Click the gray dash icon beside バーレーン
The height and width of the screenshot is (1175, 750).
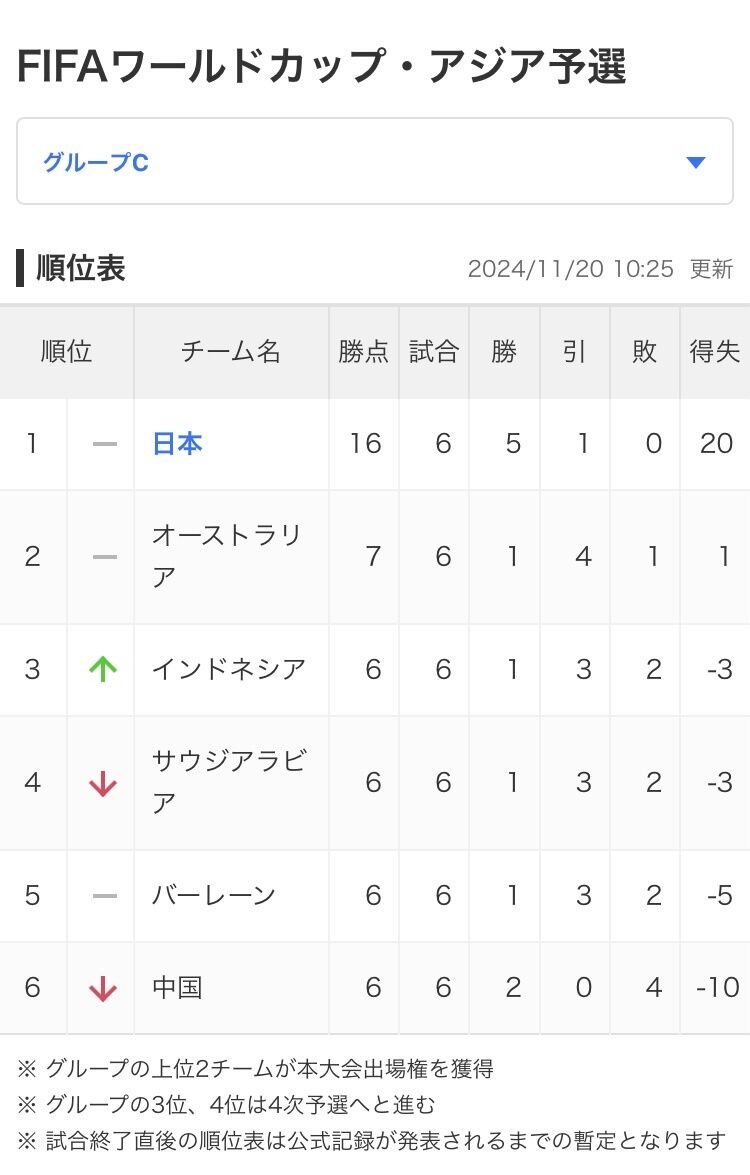point(104,896)
